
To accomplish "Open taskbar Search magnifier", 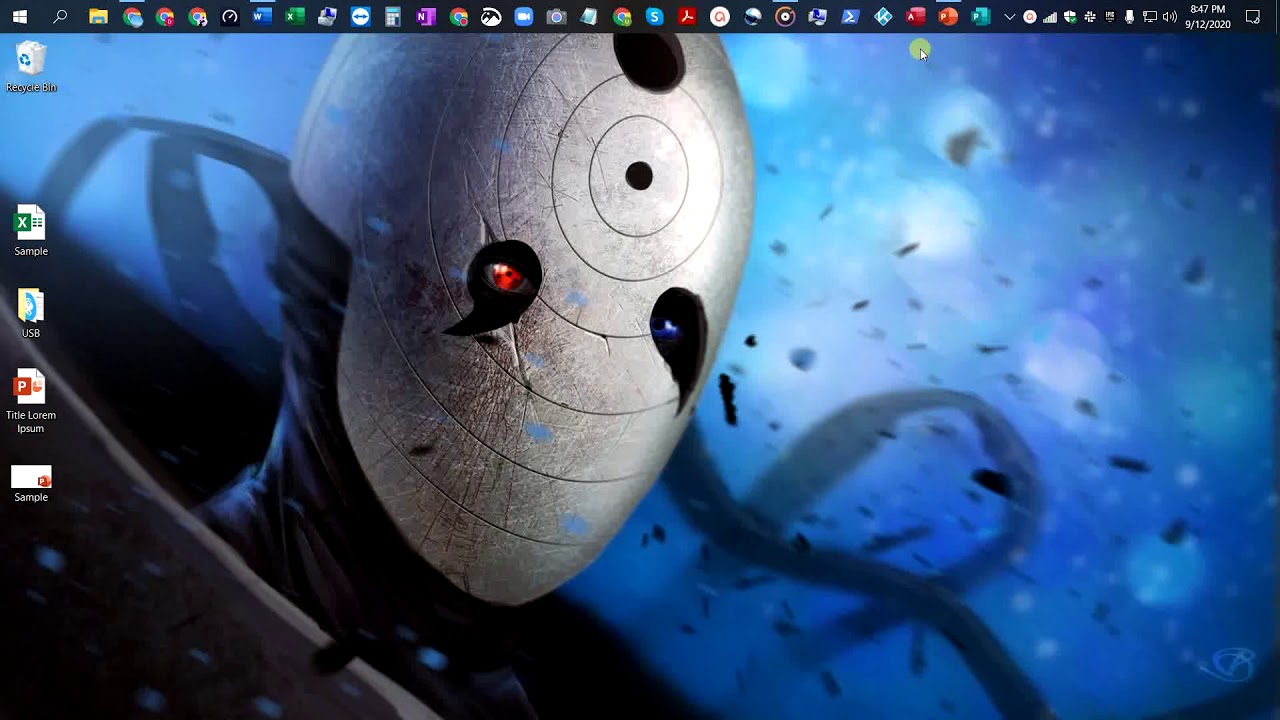I will (x=60, y=17).
